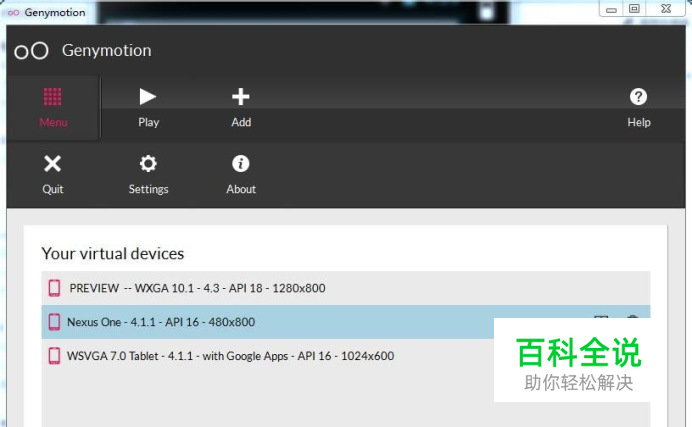
Task: Select Nexus One 4.1.1 device row
Action: point(346,322)
